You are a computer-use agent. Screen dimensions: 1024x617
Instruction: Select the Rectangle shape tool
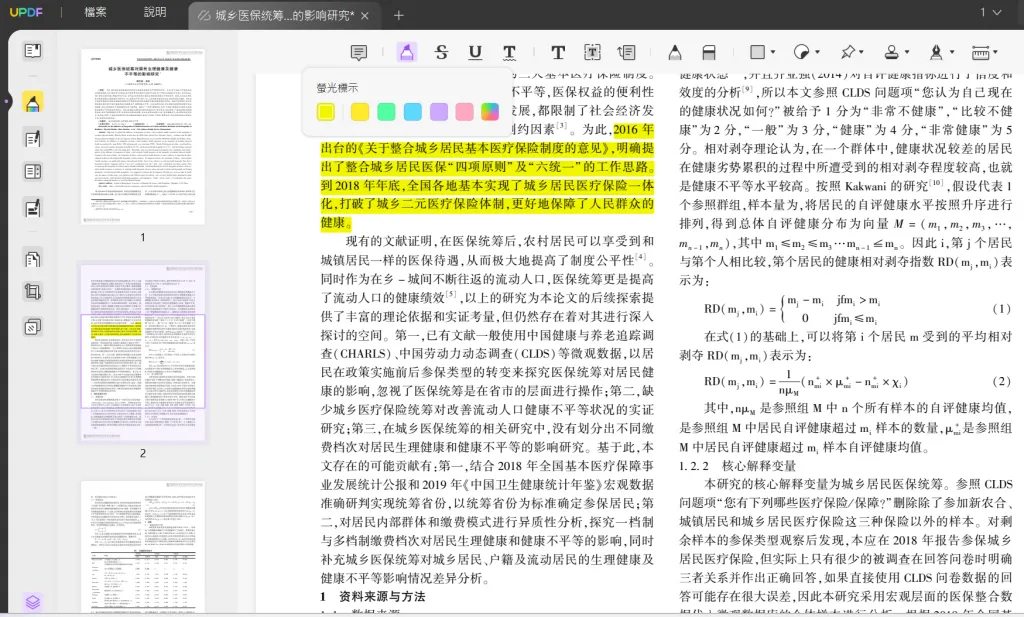(758, 52)
